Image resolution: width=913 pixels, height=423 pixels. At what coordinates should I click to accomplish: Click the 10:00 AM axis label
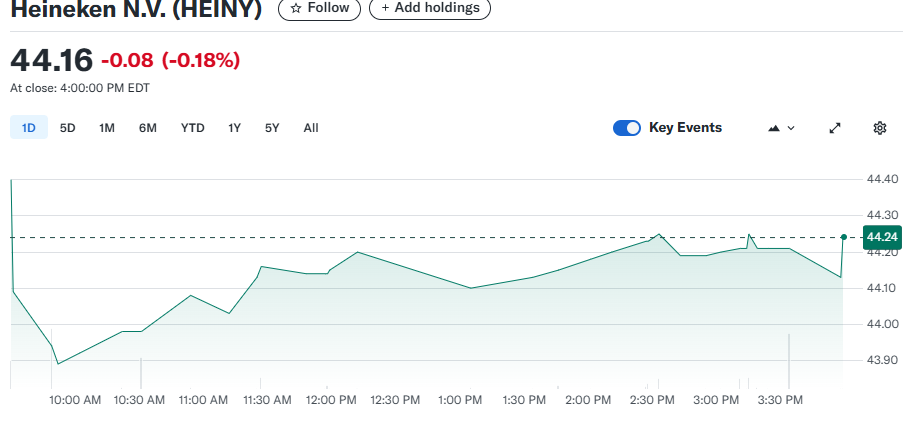[75, 400]
